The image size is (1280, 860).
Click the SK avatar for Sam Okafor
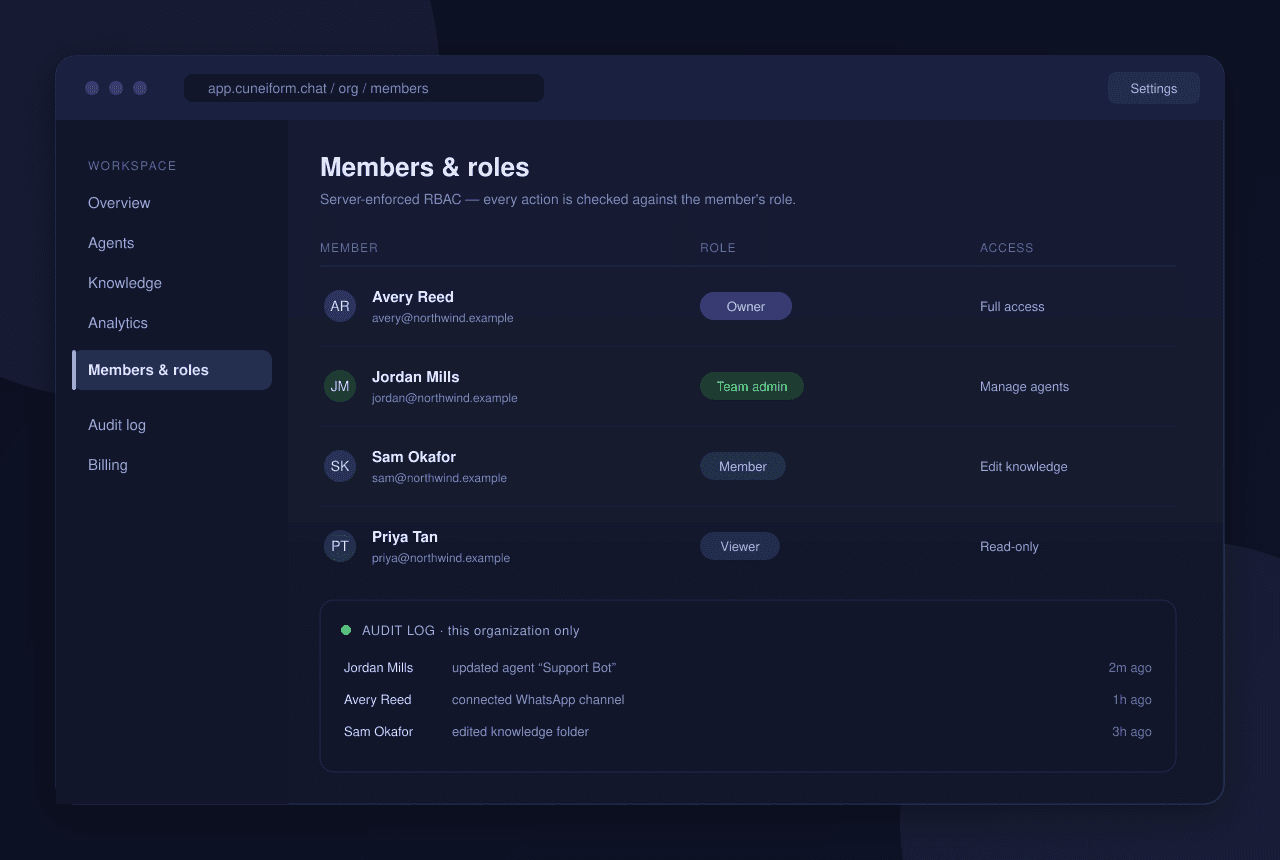click(x=340, y=466)
